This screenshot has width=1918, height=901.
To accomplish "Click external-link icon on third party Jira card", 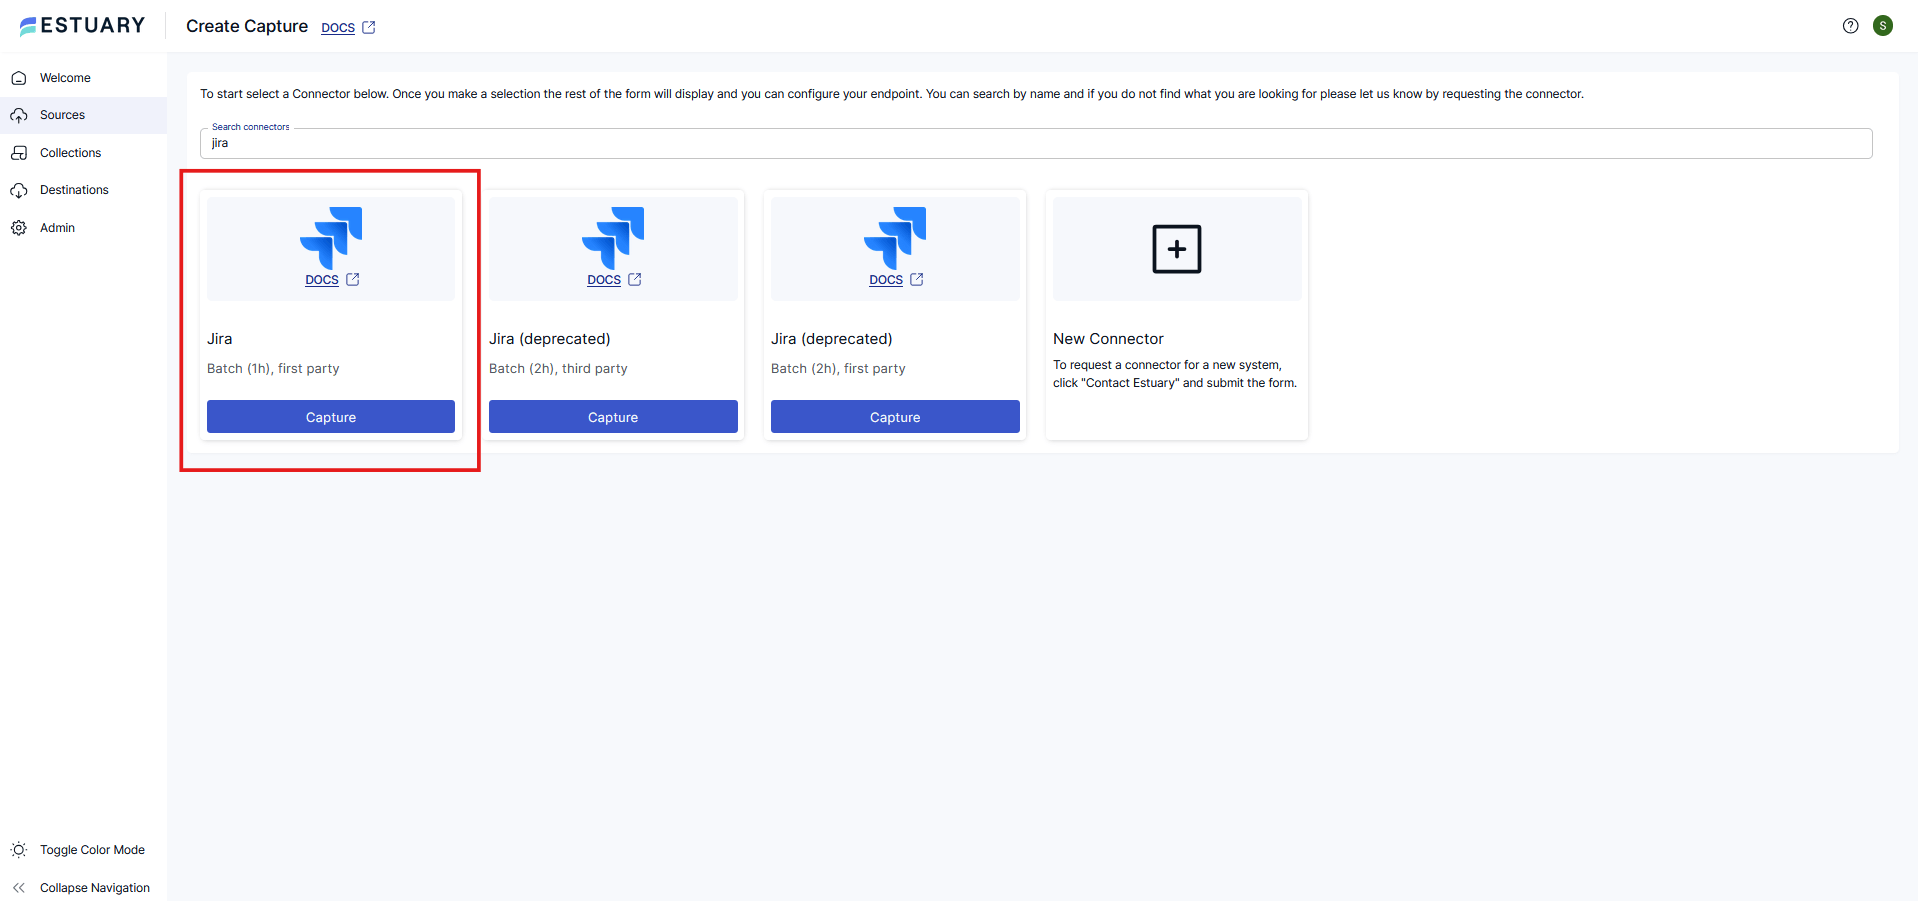I will coord(635,280).
